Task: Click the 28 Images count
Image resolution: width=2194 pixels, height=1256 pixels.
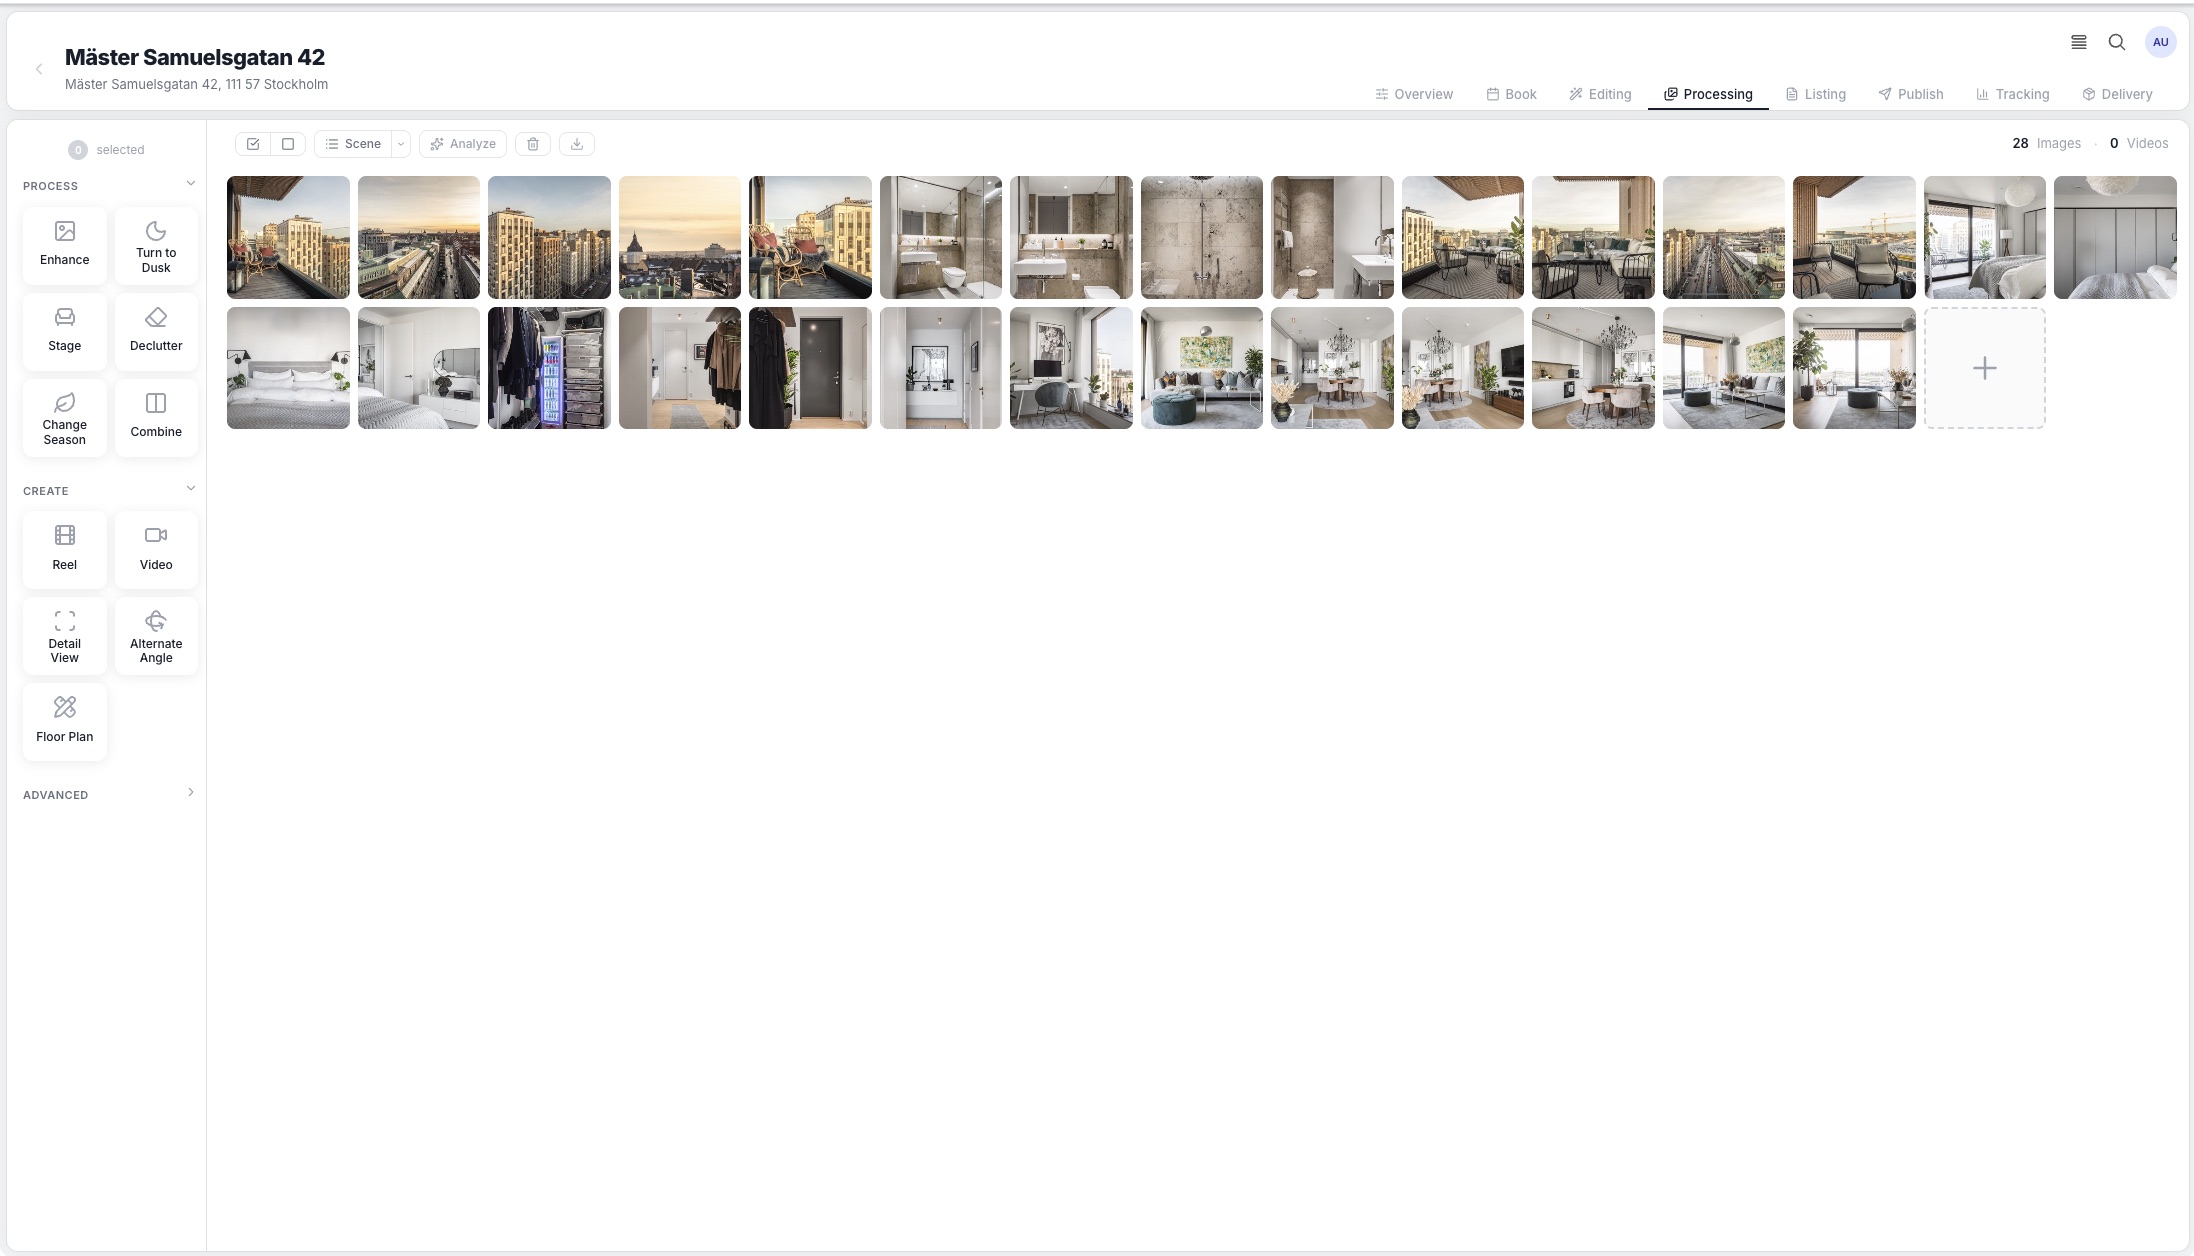Action: [2046, 143]
